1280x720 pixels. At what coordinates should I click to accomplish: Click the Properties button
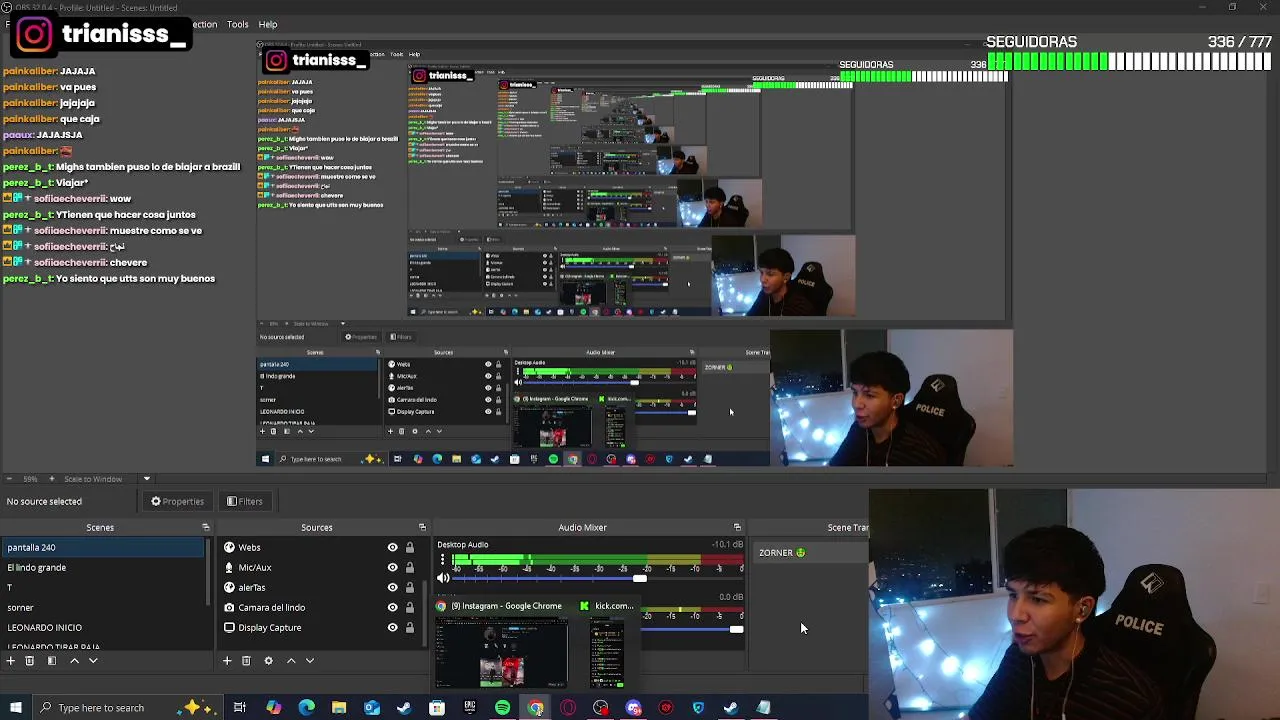pyautogui.click(x=177, y=501)
